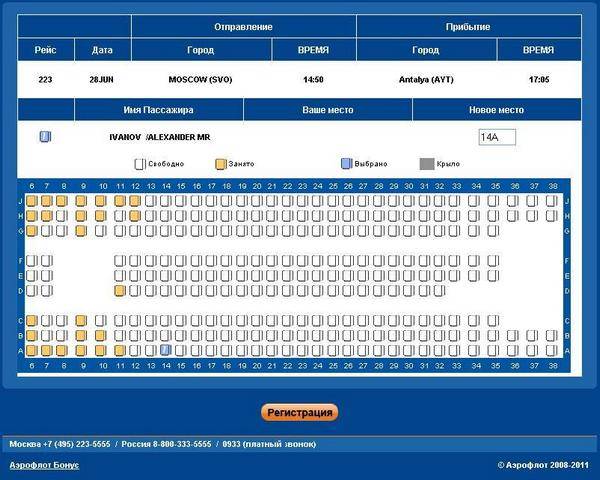
Task: Click the blue selected seat 14A
Action: (x=165, y=350)
